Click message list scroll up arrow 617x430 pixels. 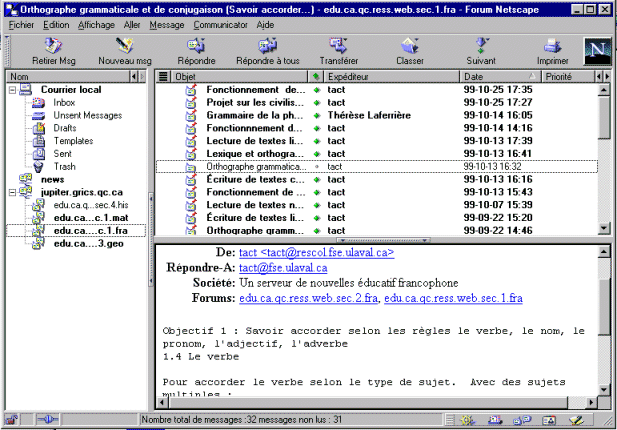pyautogui.click(x=604, y=90)
